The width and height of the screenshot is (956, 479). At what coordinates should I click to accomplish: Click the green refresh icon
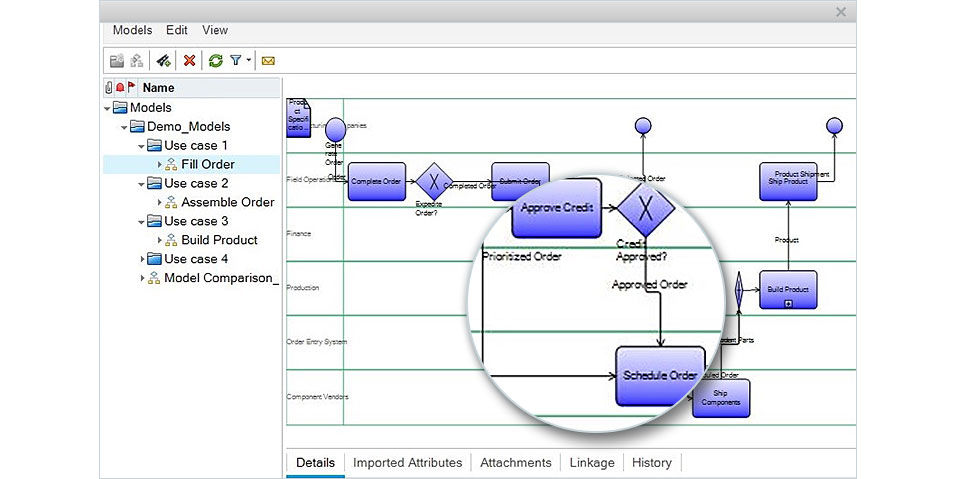click(216, 61)
